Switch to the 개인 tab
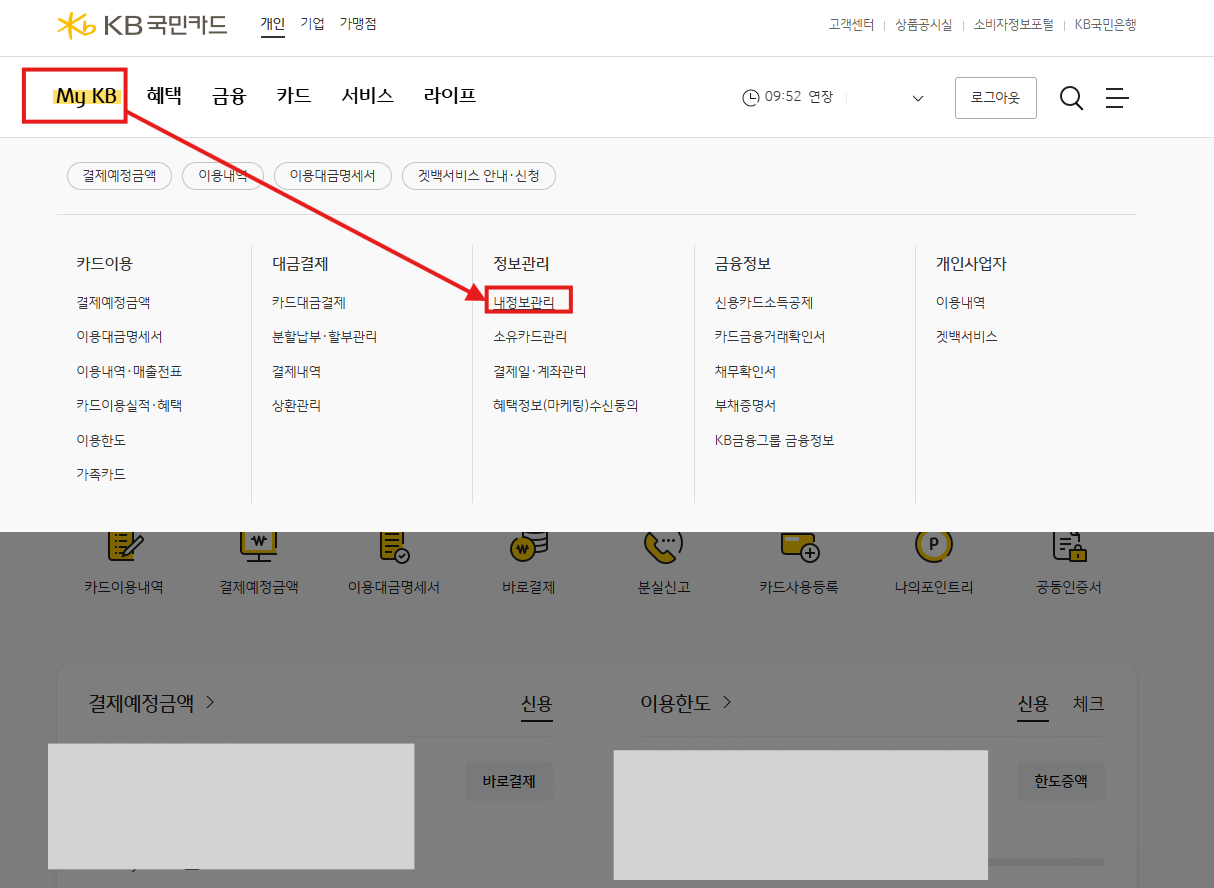The image size is (1214, 888). tap(273, 24)
